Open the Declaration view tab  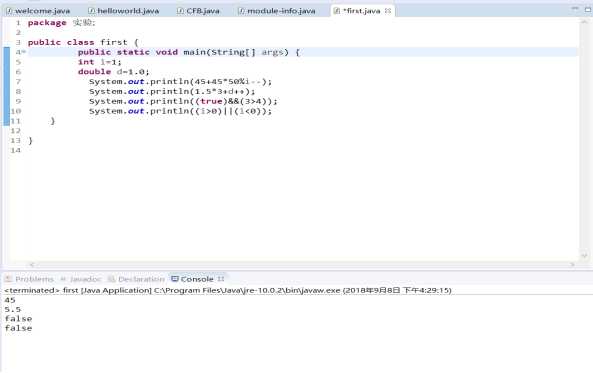pos(136,279)
